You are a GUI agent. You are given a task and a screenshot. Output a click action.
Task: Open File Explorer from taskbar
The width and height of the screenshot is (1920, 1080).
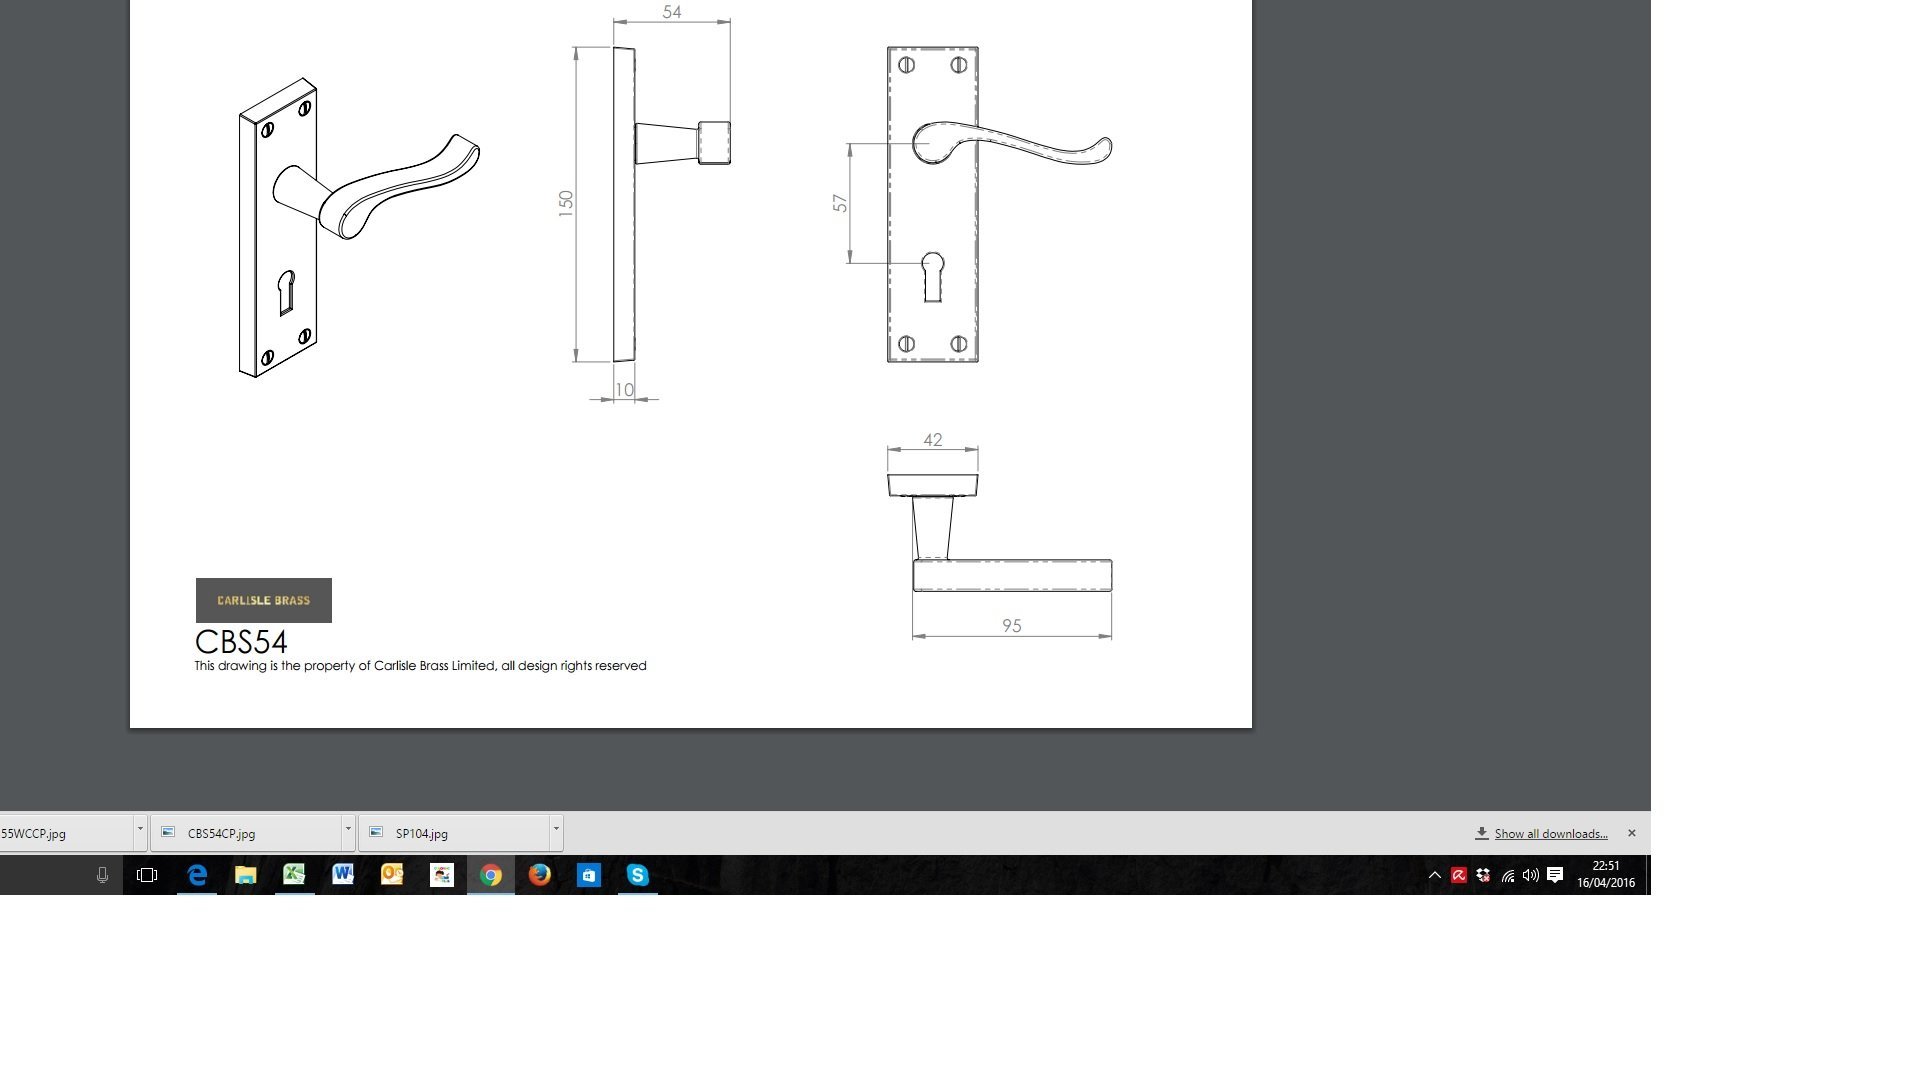pos(245,875)
